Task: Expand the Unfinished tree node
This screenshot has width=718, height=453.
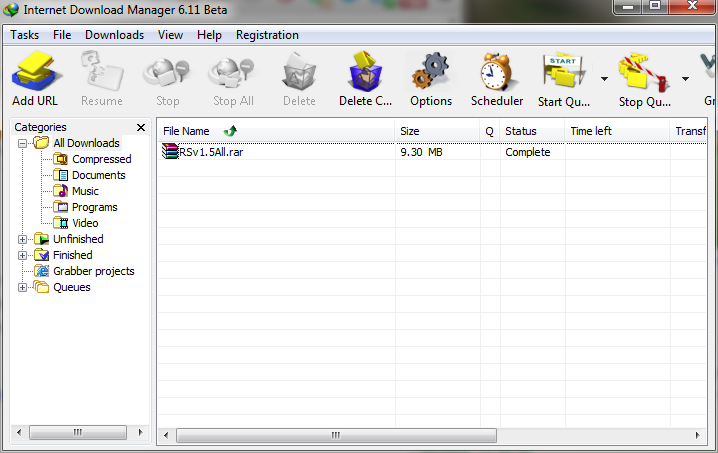Action: [x=22, y=239]
